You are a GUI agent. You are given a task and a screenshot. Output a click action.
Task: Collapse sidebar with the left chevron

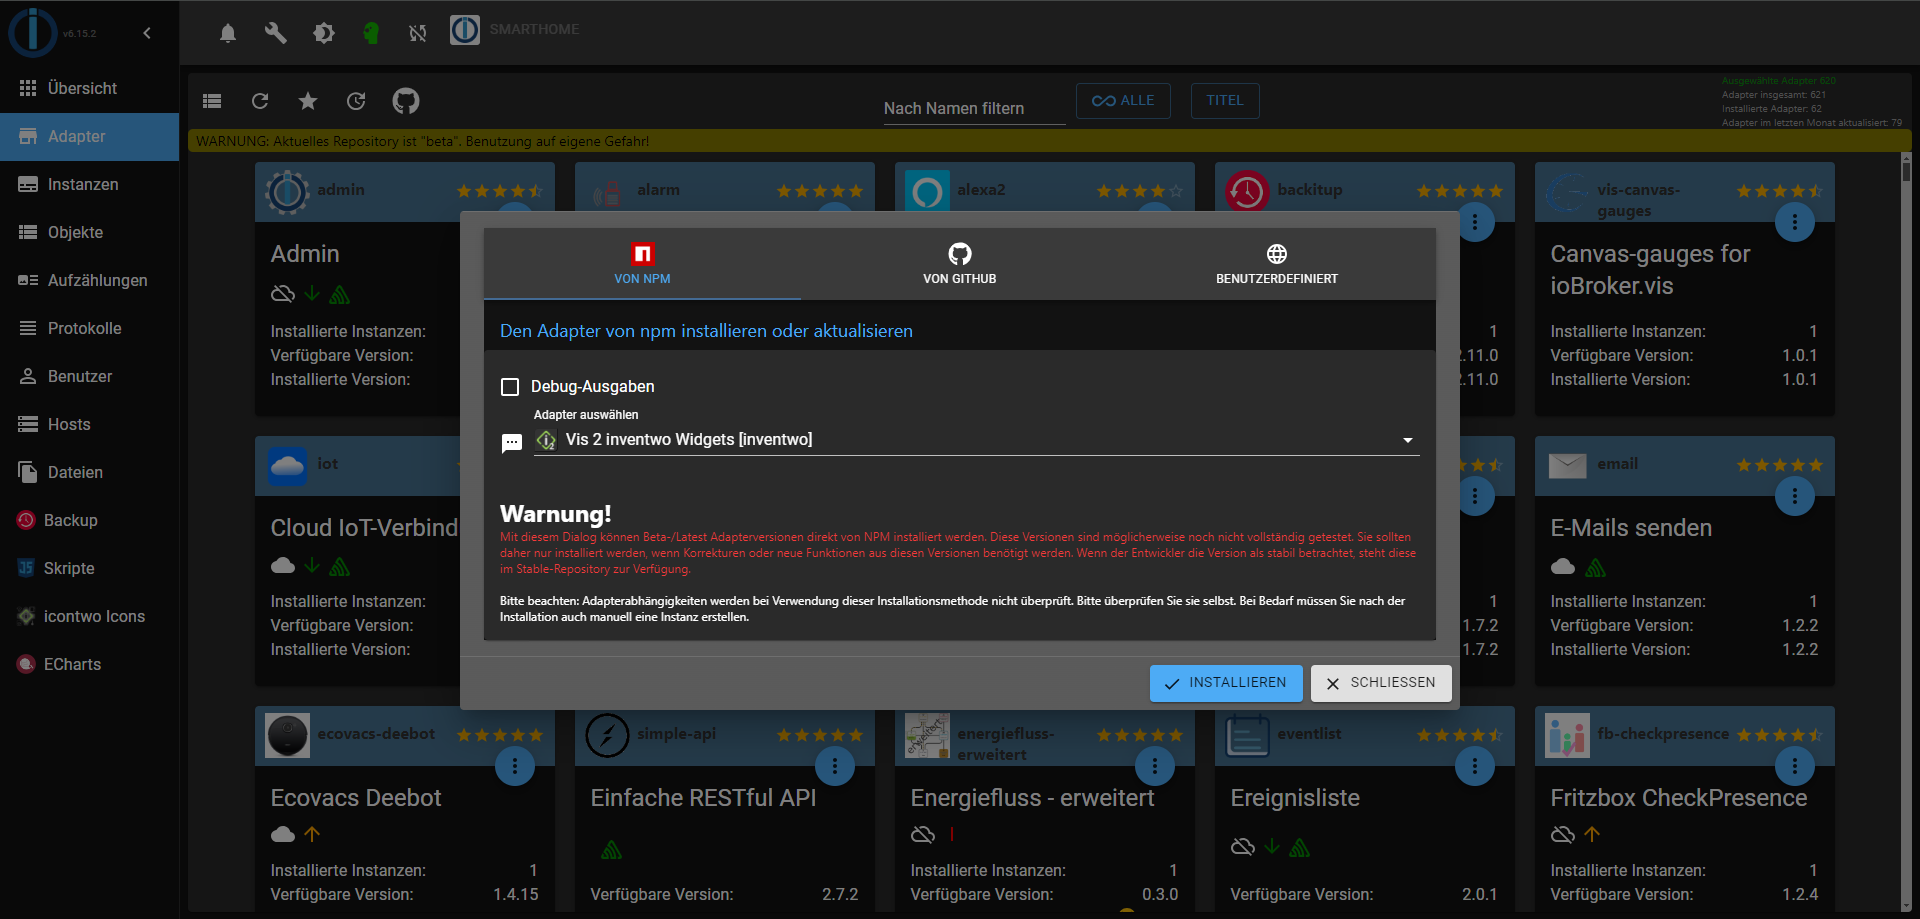pyautogui.click(x=147, y=33)
